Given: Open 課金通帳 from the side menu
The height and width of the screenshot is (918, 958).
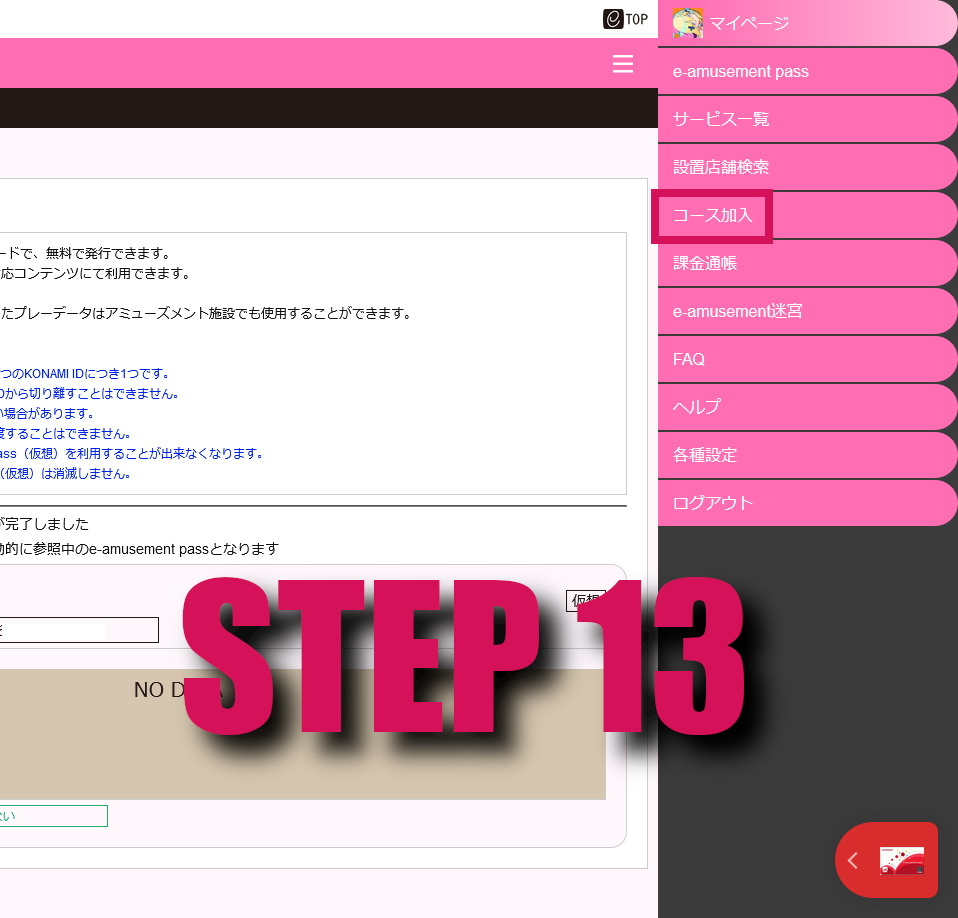Looking at the screenshot, I should pyautogui.click(x=705, y=263).
